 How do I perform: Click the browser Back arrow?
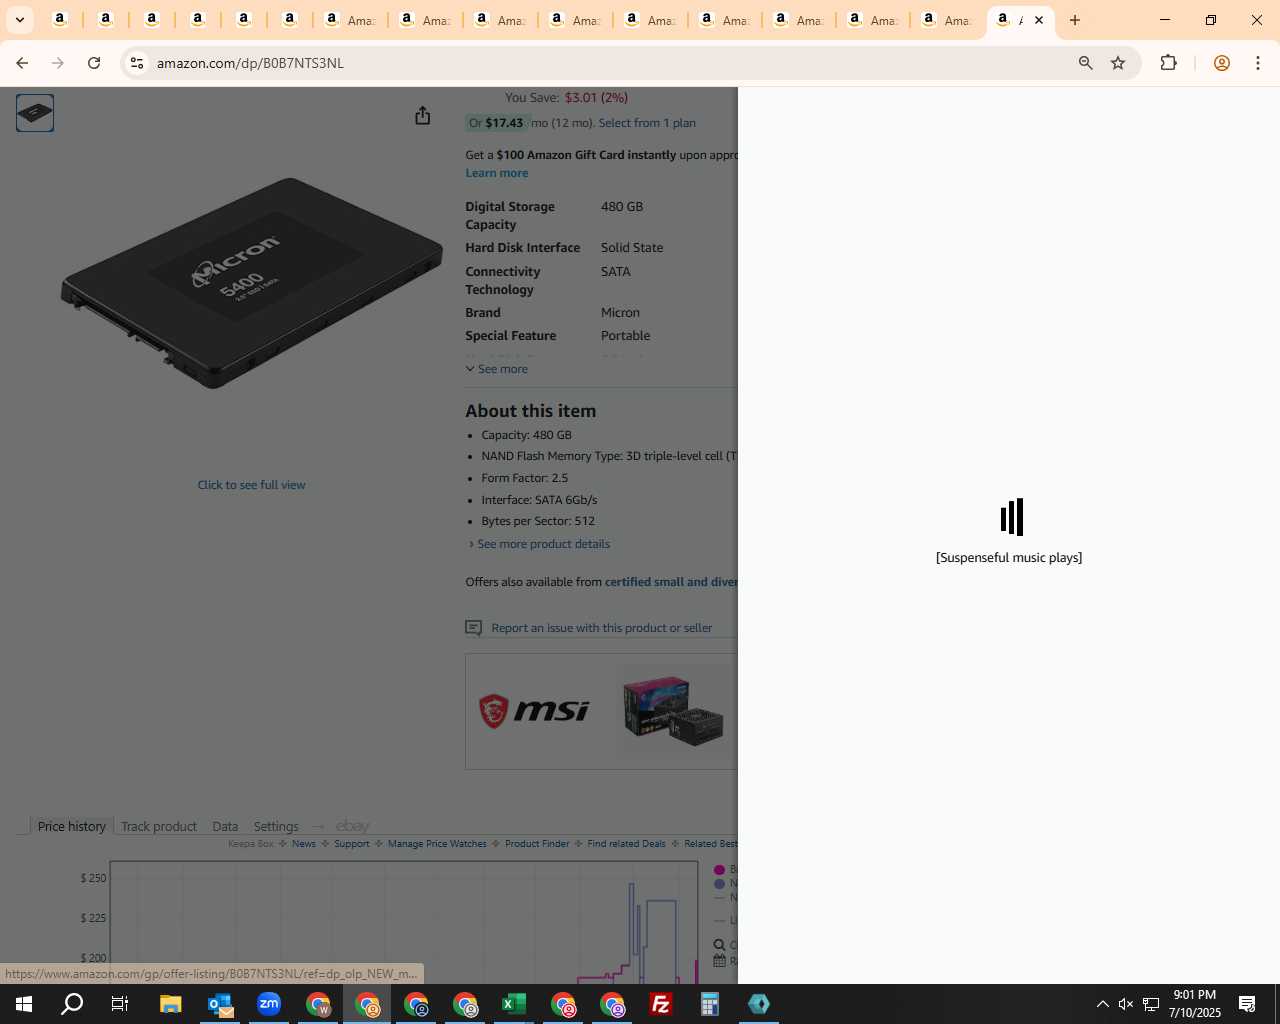click(x=22, y=63)
